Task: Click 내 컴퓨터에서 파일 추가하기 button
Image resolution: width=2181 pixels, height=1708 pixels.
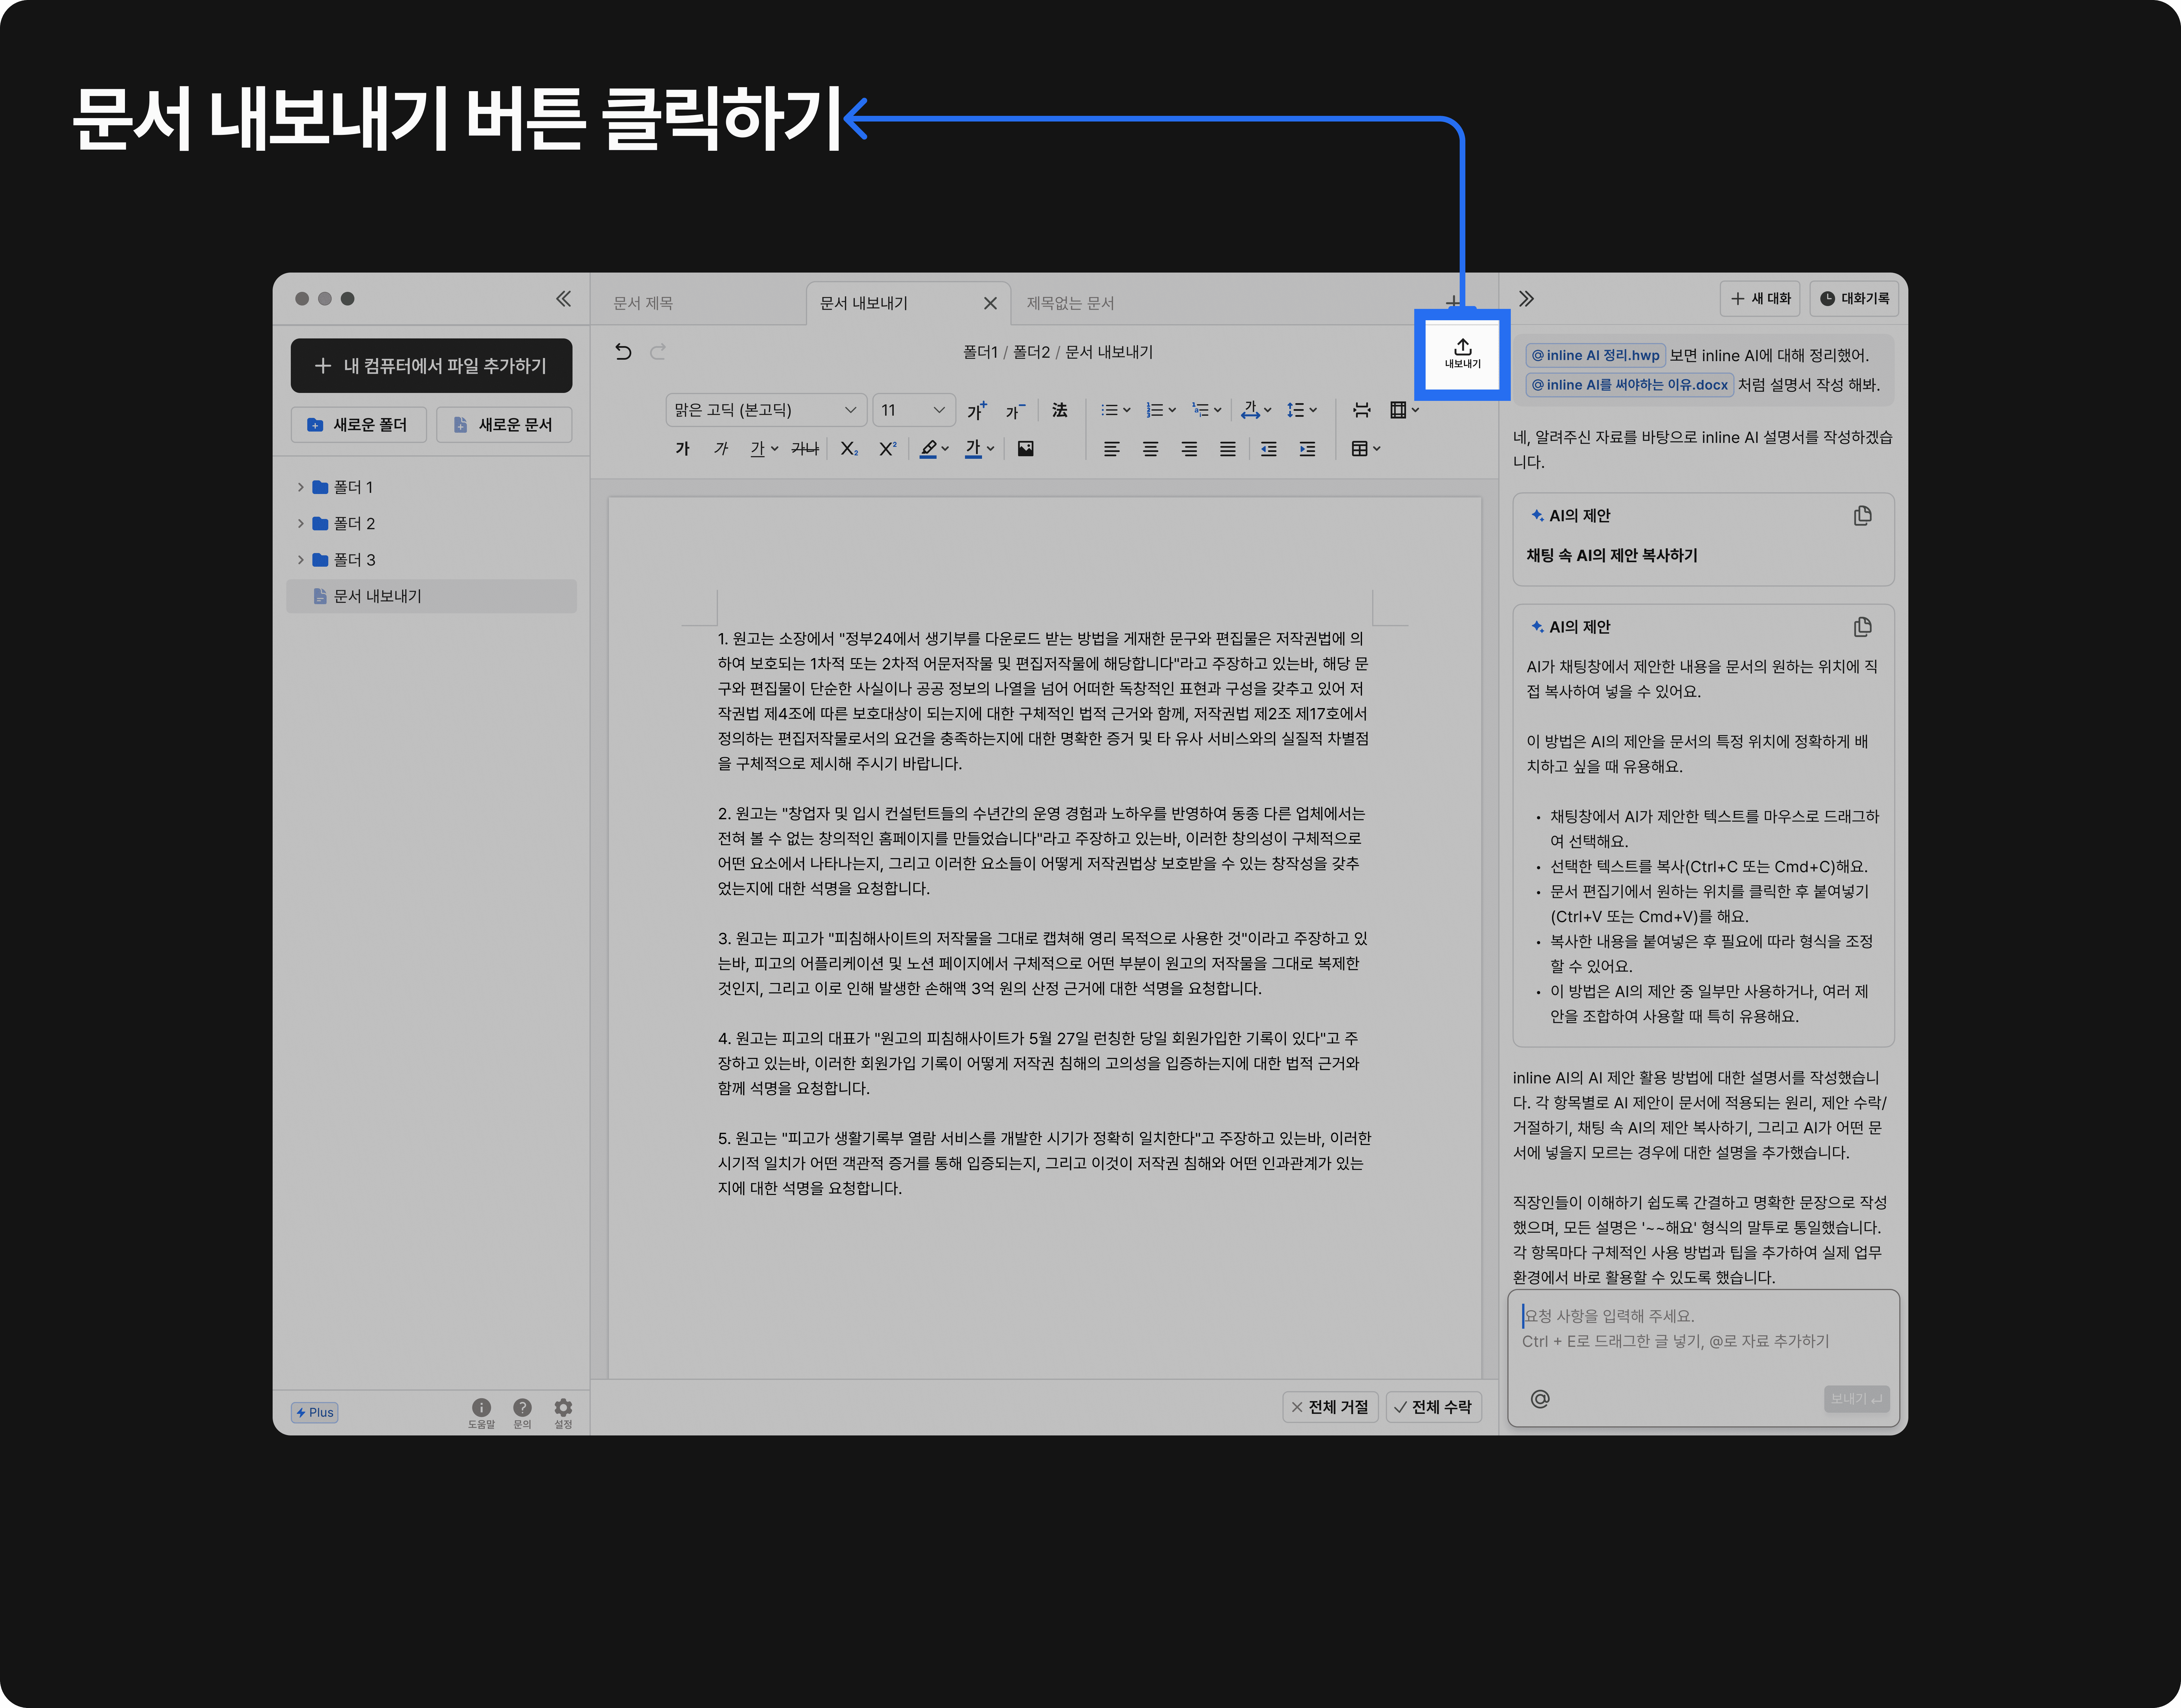Action: 432,366
